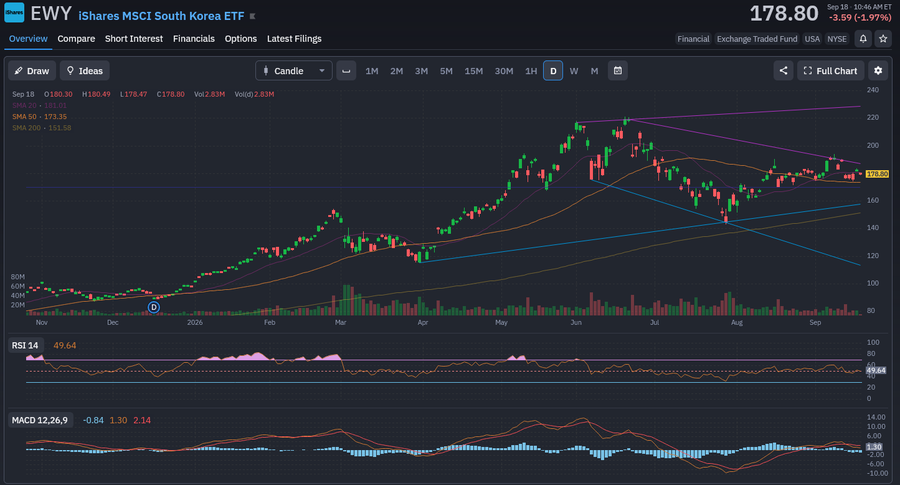Open the Short Interest tab
The image size is (900, 485).
[134, 38]
